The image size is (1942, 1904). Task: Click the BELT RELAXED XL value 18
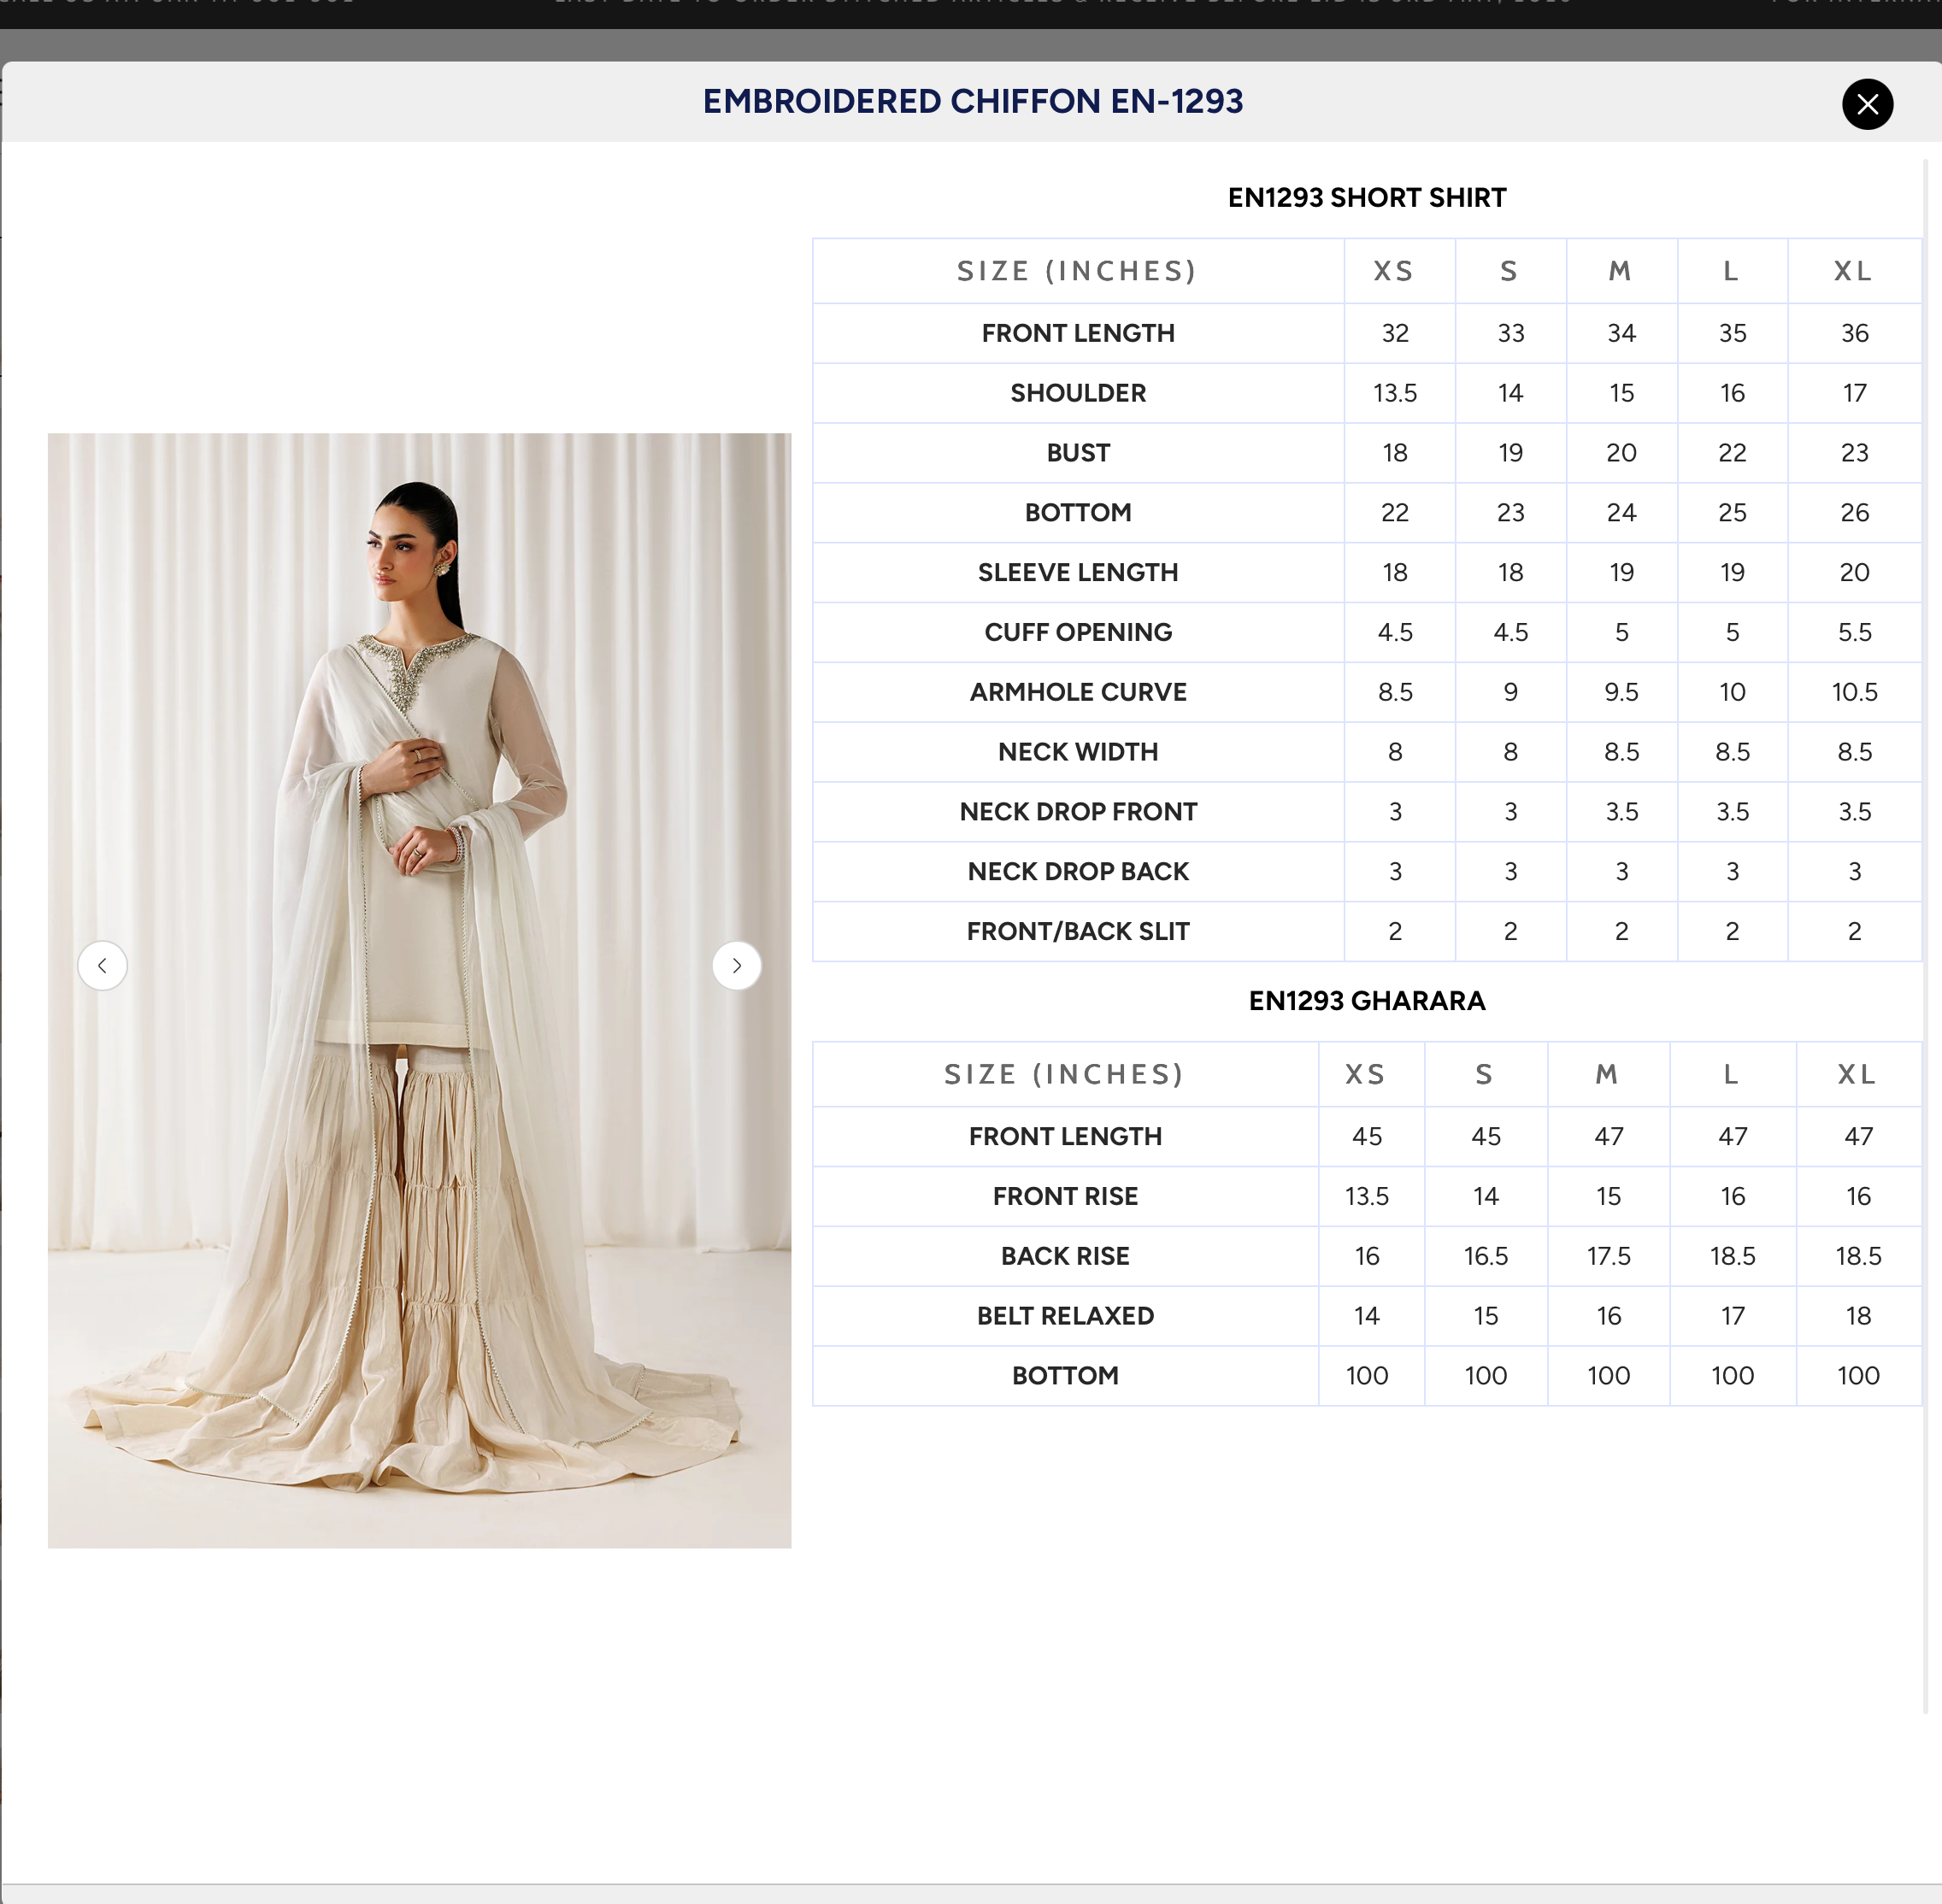coord(1858,1316)
